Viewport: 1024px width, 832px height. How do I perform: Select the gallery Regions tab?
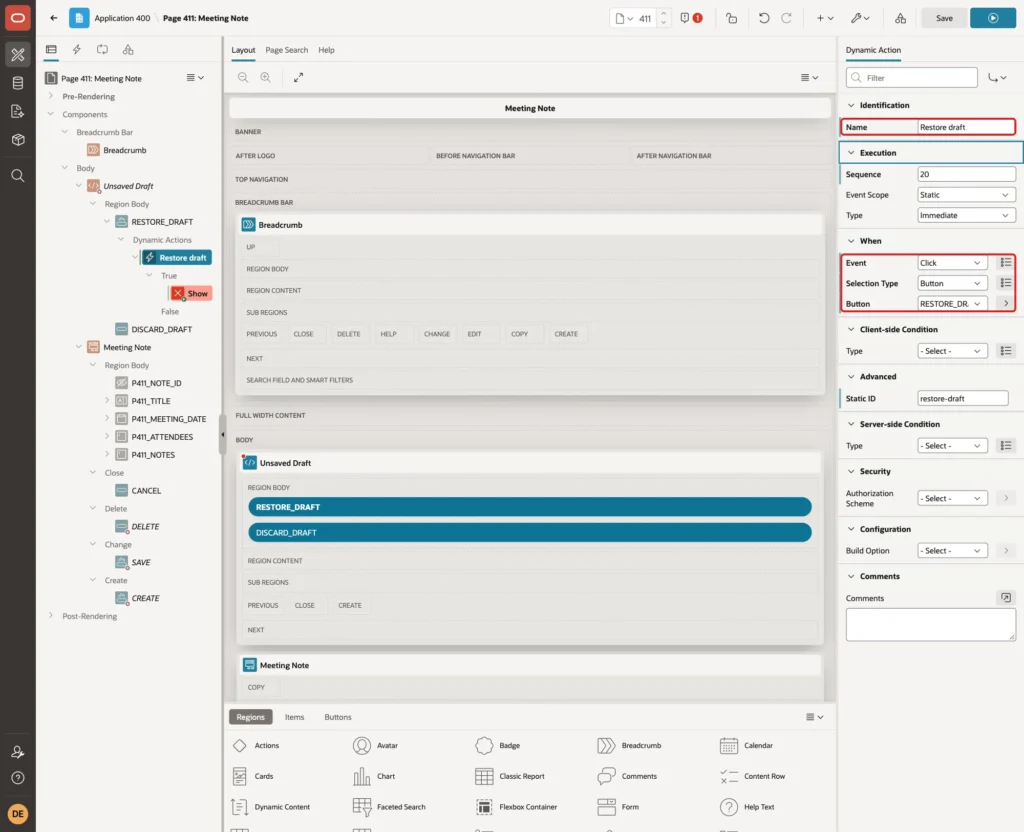250,717
